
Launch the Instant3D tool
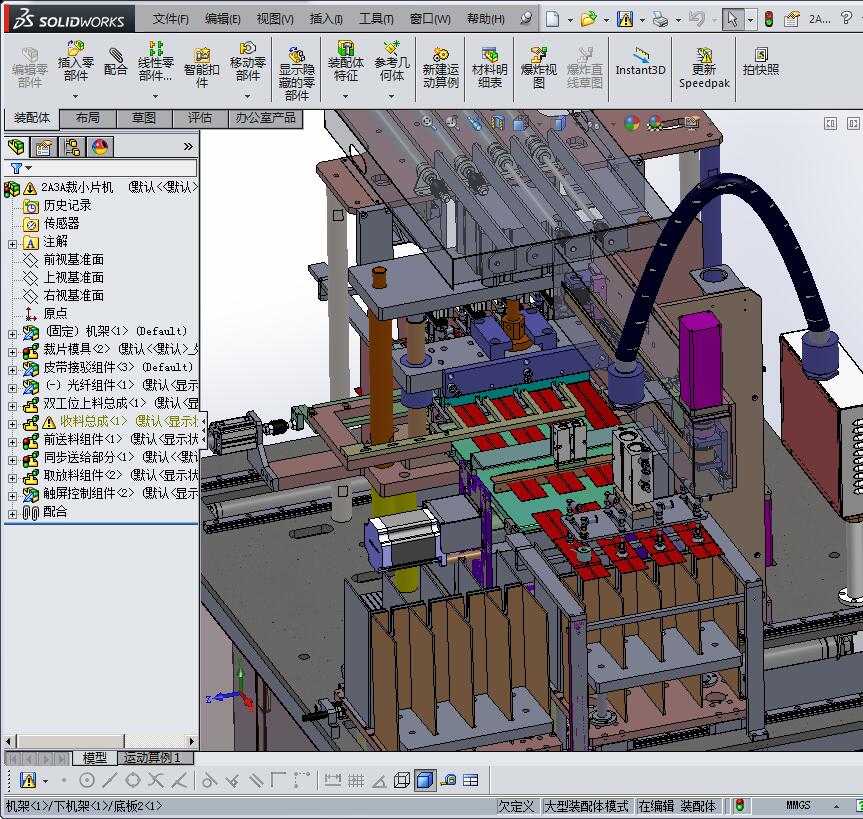pos(640,61)
